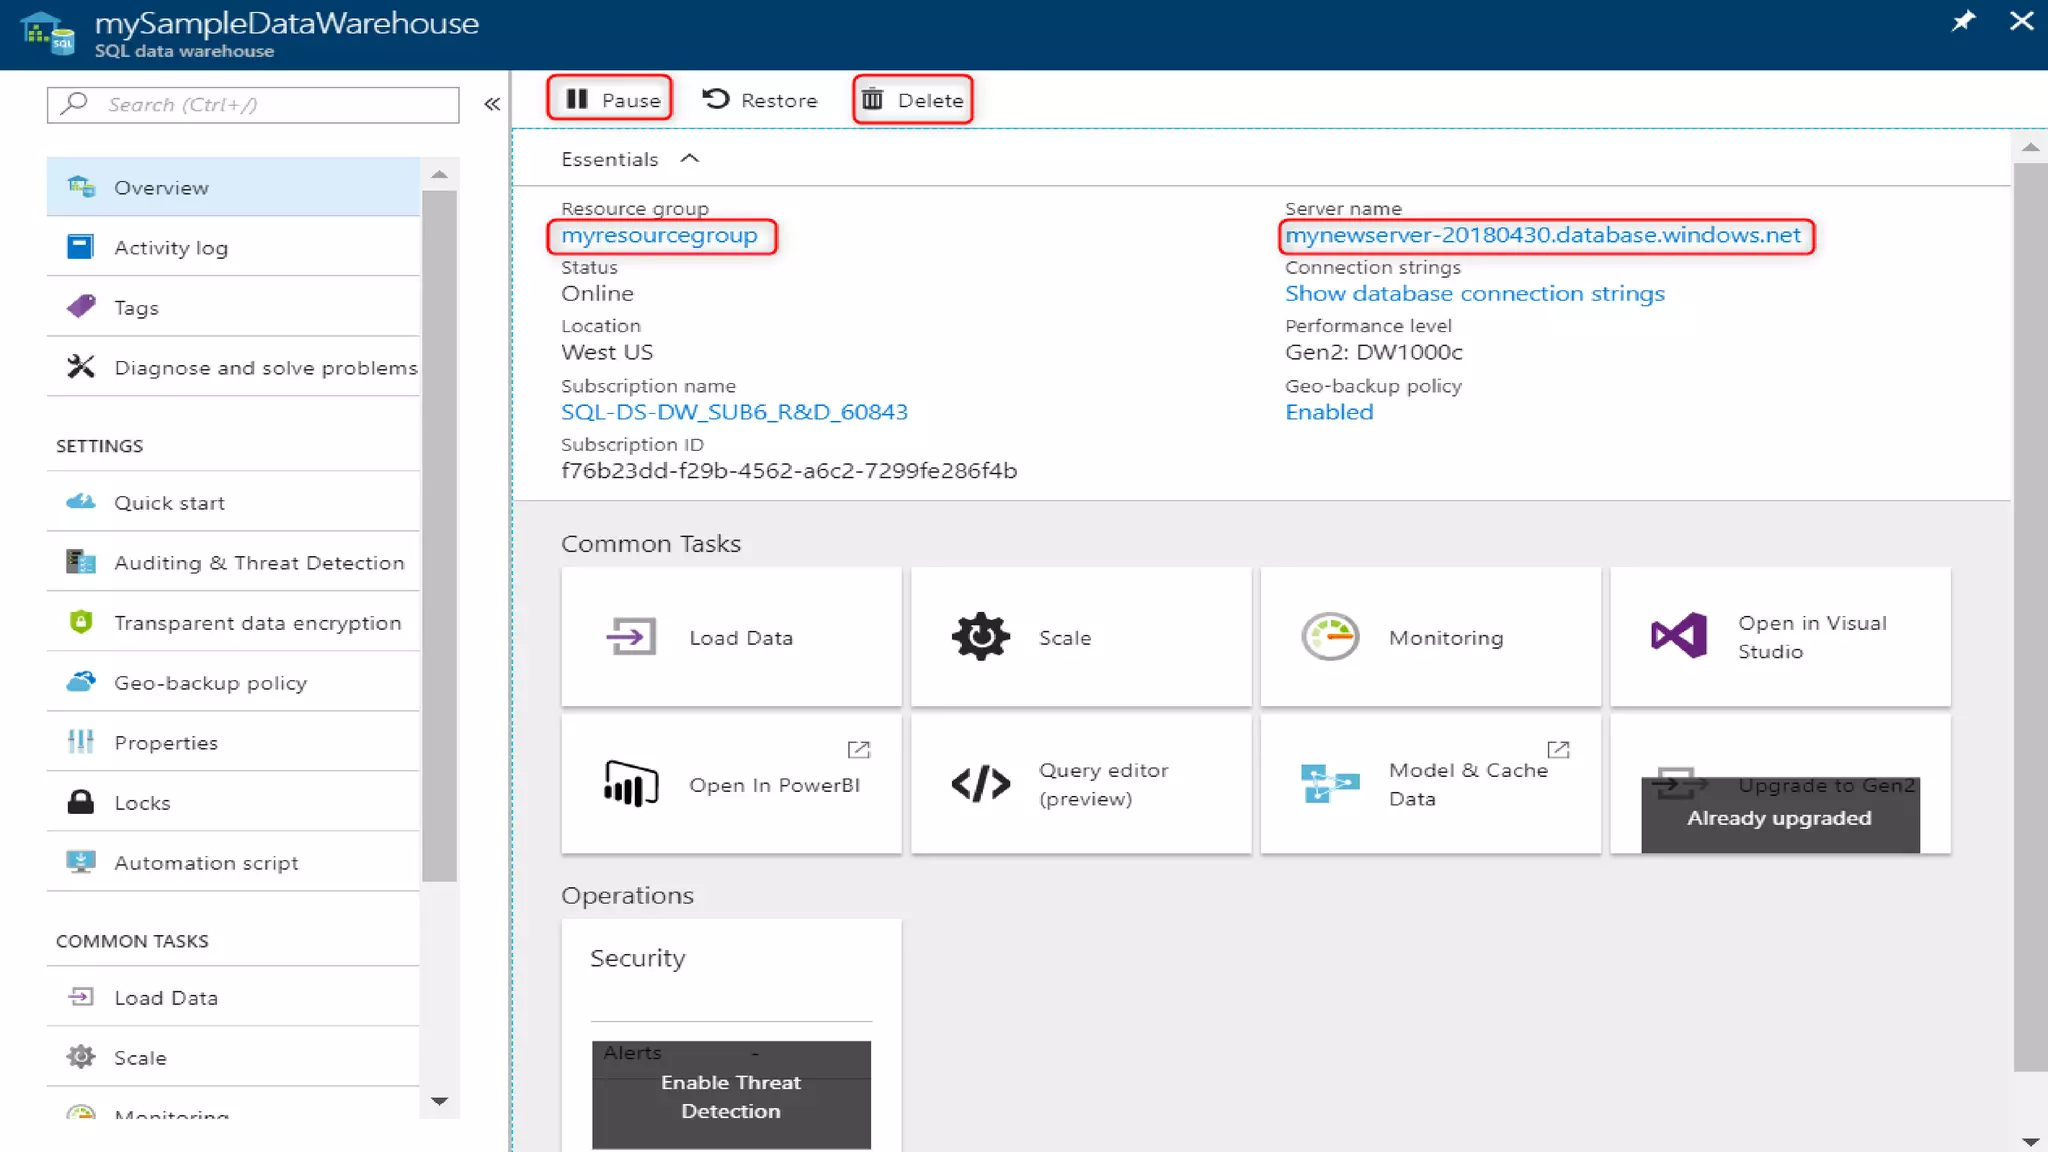Focus the Search (Ctrl+/) field
The image size is (2048, 1152).
(253, 104)
